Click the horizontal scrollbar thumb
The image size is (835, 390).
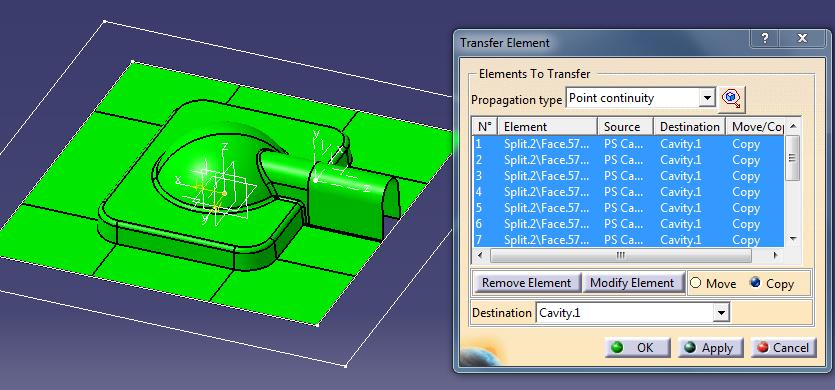click(x=620, y=256)
